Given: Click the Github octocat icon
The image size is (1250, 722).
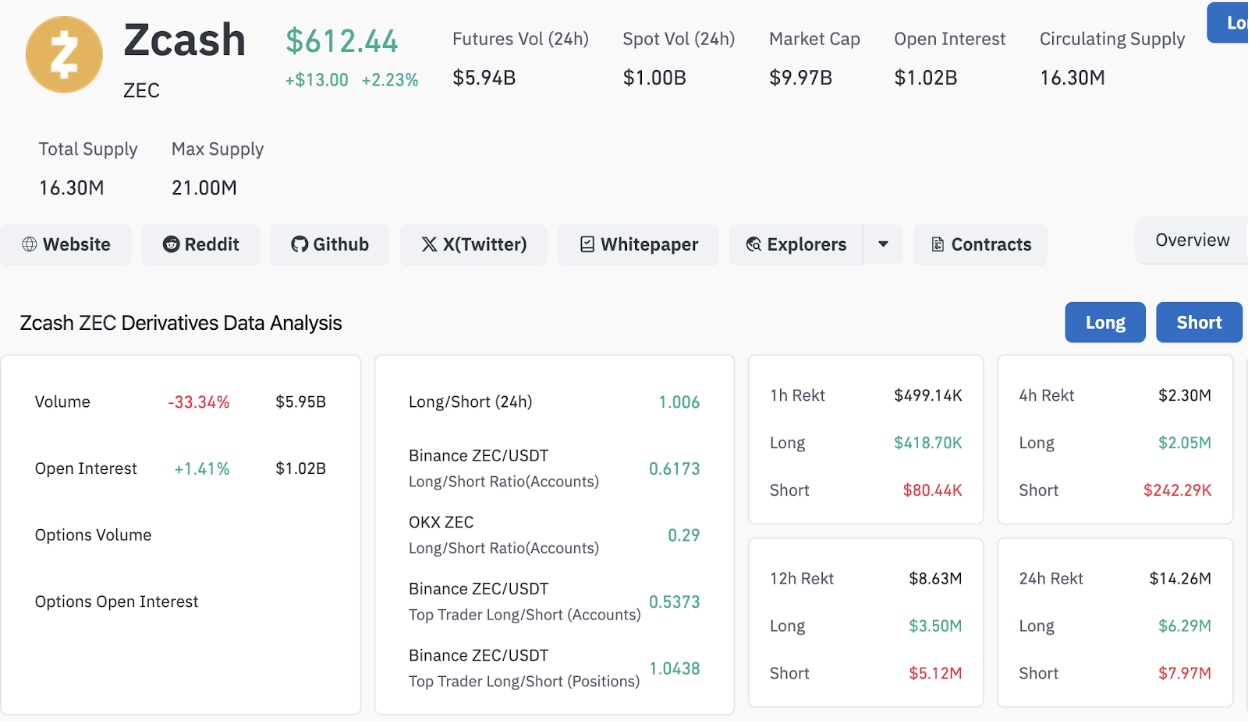Looking at the screenshot, I should (x=299, y=245).
